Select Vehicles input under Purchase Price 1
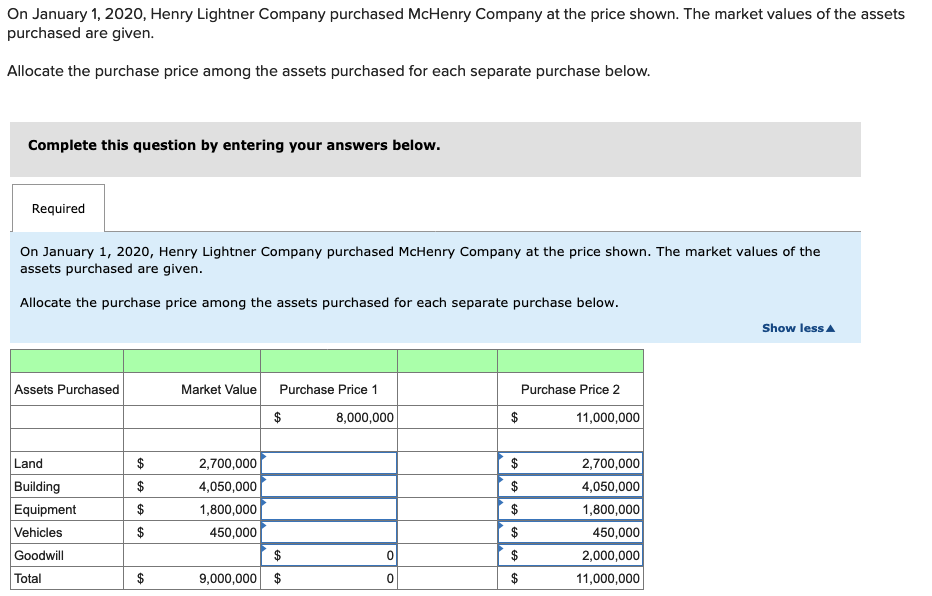 click(329, 532)
